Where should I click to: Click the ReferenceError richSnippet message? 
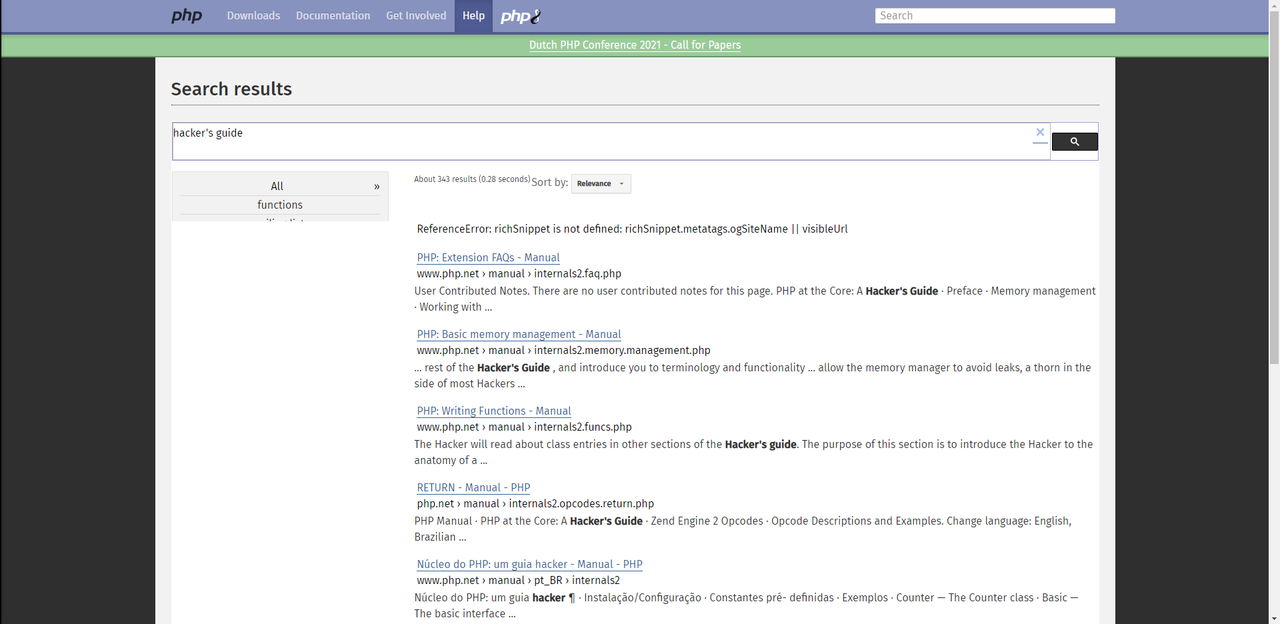(632, 229)
